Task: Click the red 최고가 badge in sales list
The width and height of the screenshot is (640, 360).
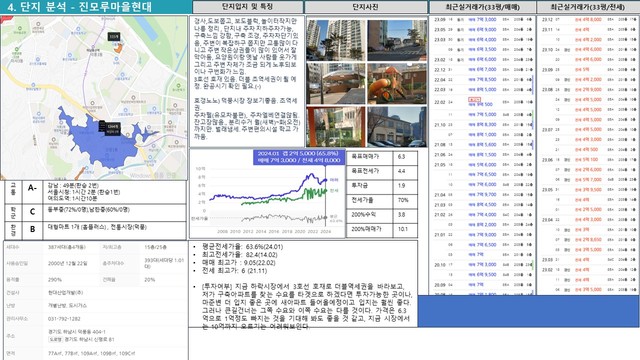Action: pyautogui.click(x=474, y=99)
